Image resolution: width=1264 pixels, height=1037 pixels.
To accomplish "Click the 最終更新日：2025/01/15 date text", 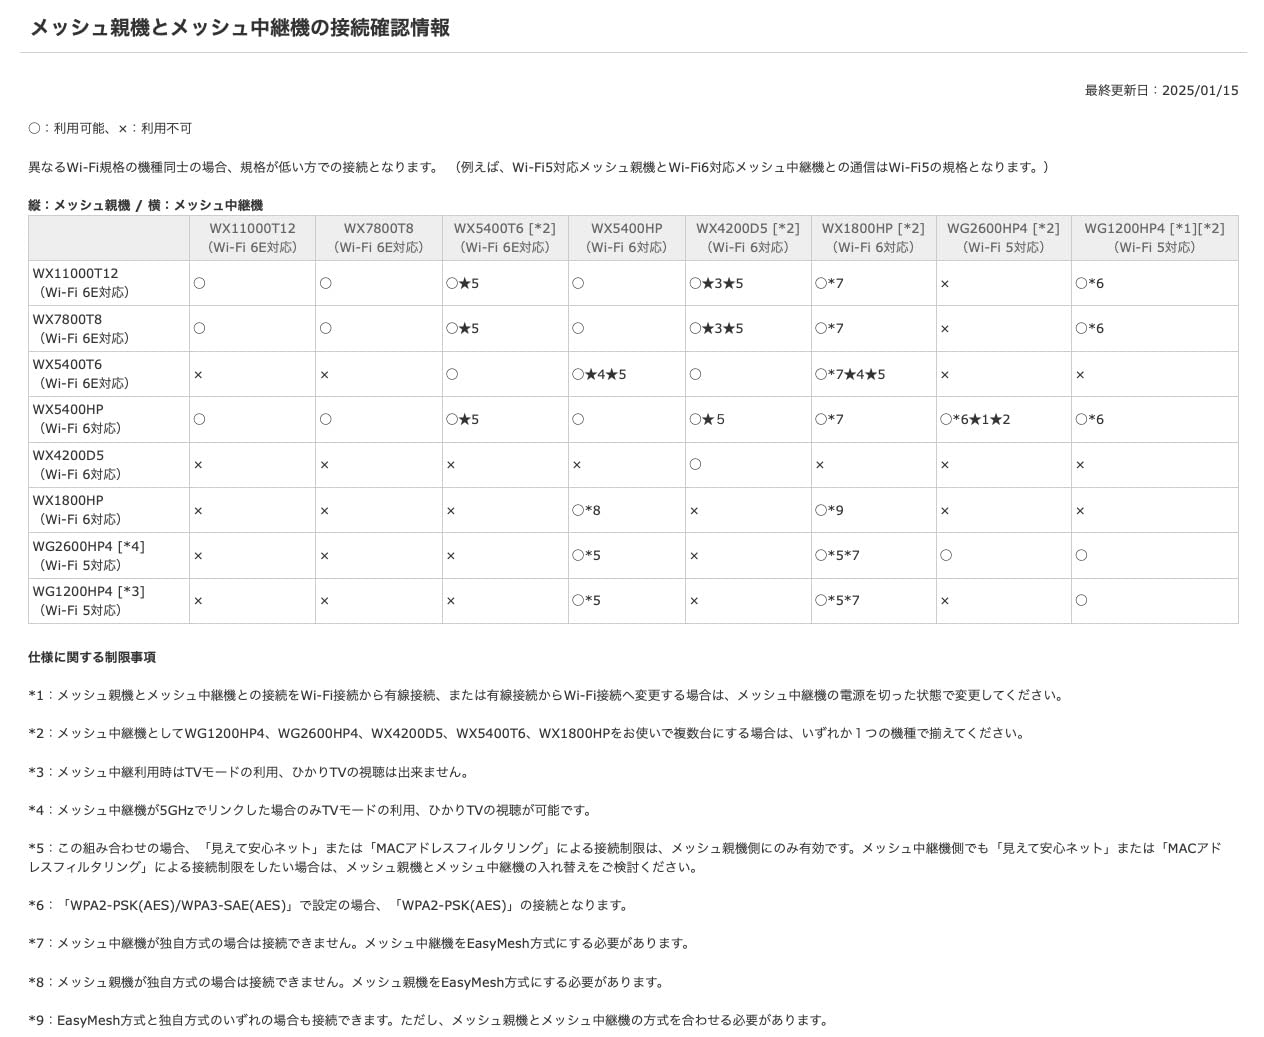I will click(1160, 90).
